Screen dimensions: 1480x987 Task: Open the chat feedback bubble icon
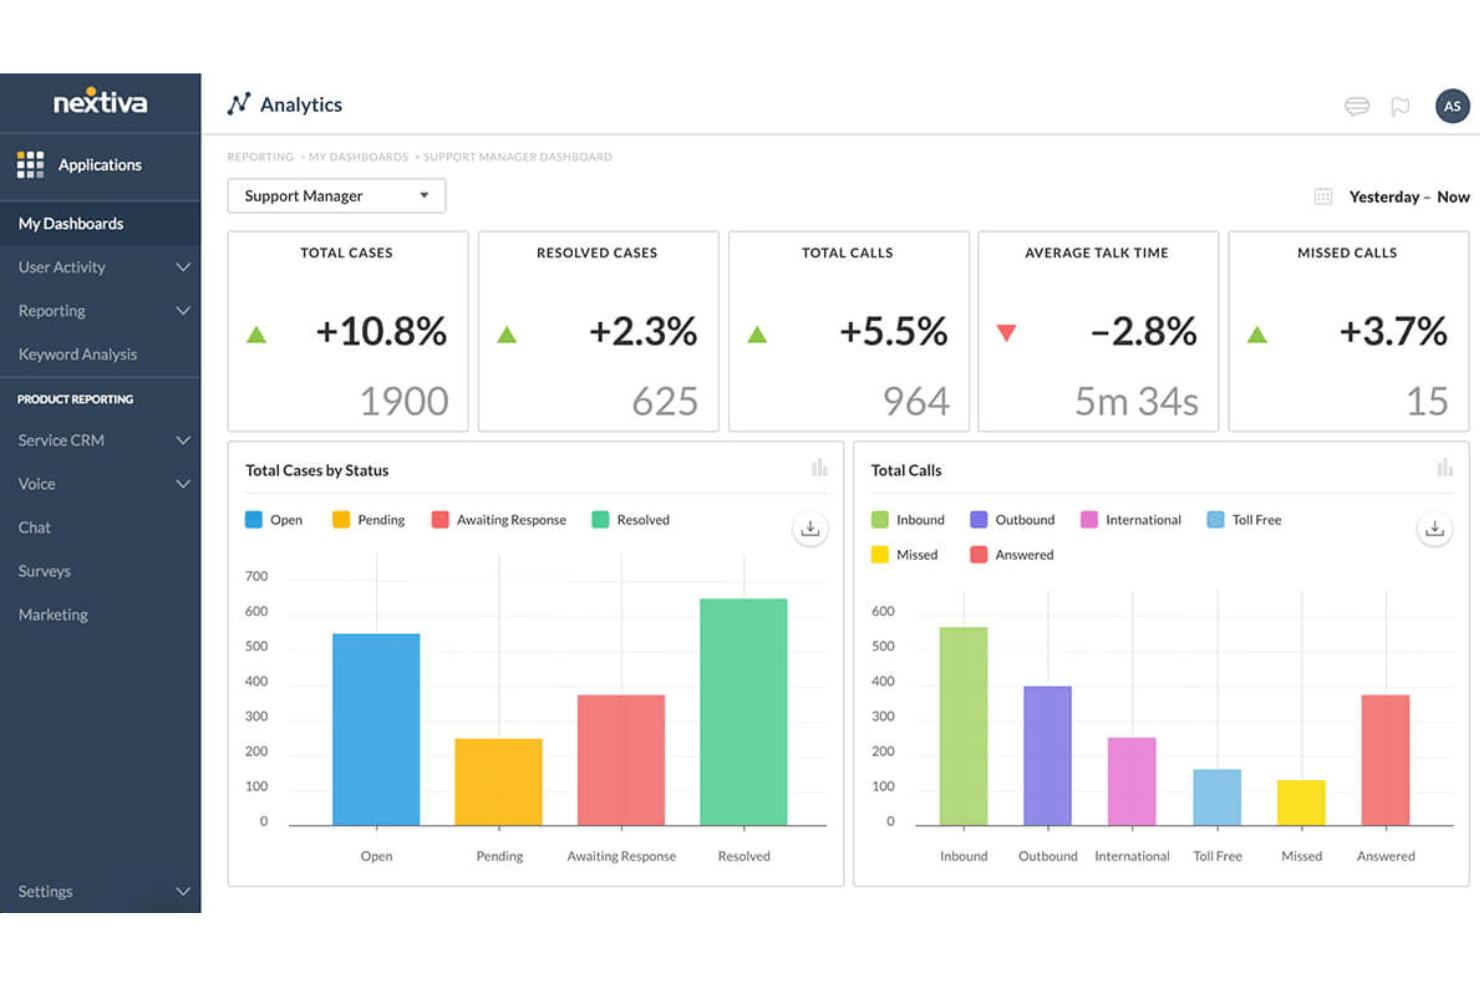pyautogui.click(x=1357, y=106)
